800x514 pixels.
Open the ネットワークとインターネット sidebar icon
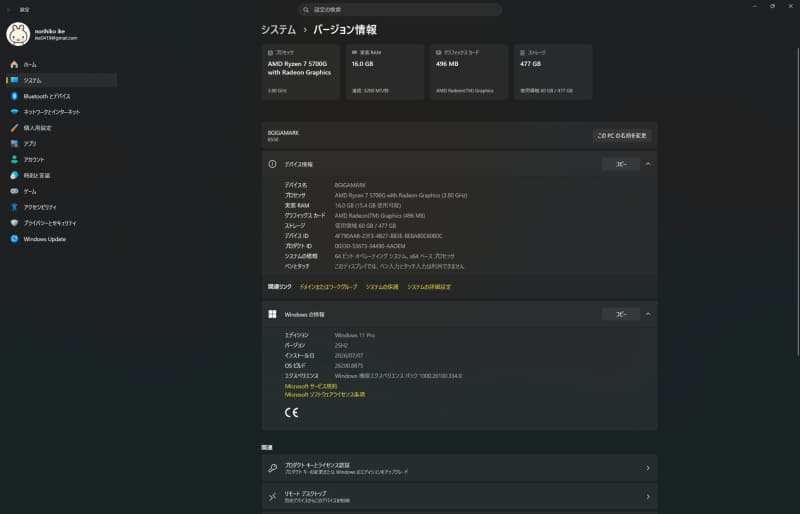coord(14,112)
